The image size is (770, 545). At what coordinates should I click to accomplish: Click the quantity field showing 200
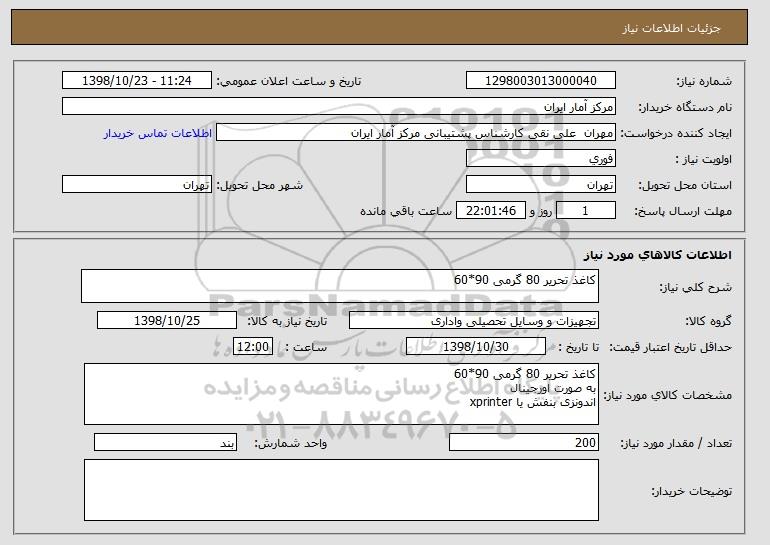point(524,442)
